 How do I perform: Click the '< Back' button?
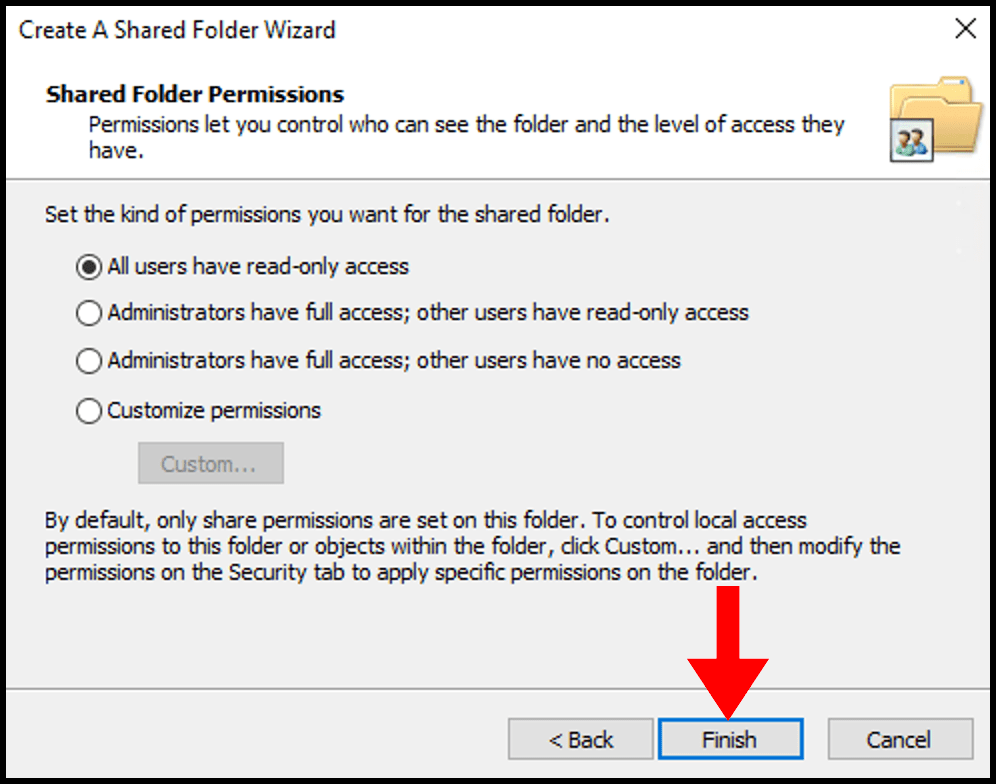tap(580, 739)
